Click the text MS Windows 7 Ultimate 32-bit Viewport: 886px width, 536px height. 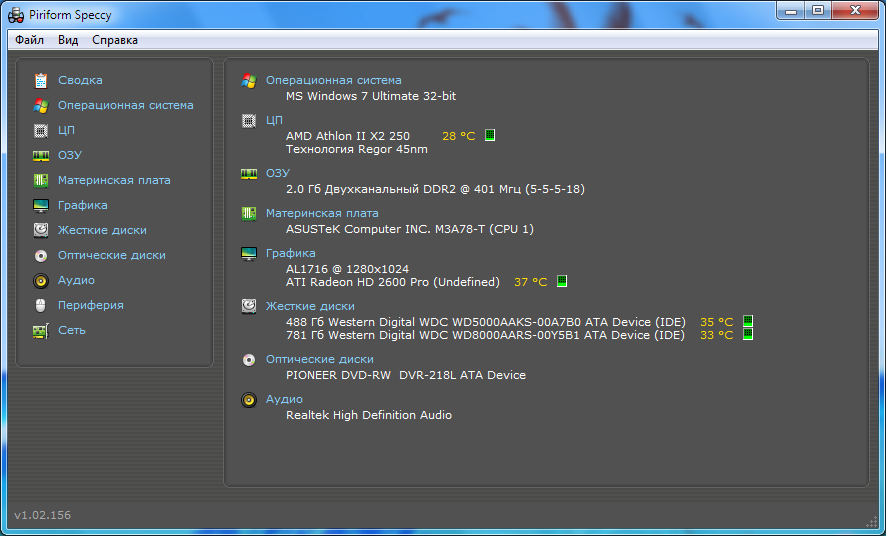point(371,96)
